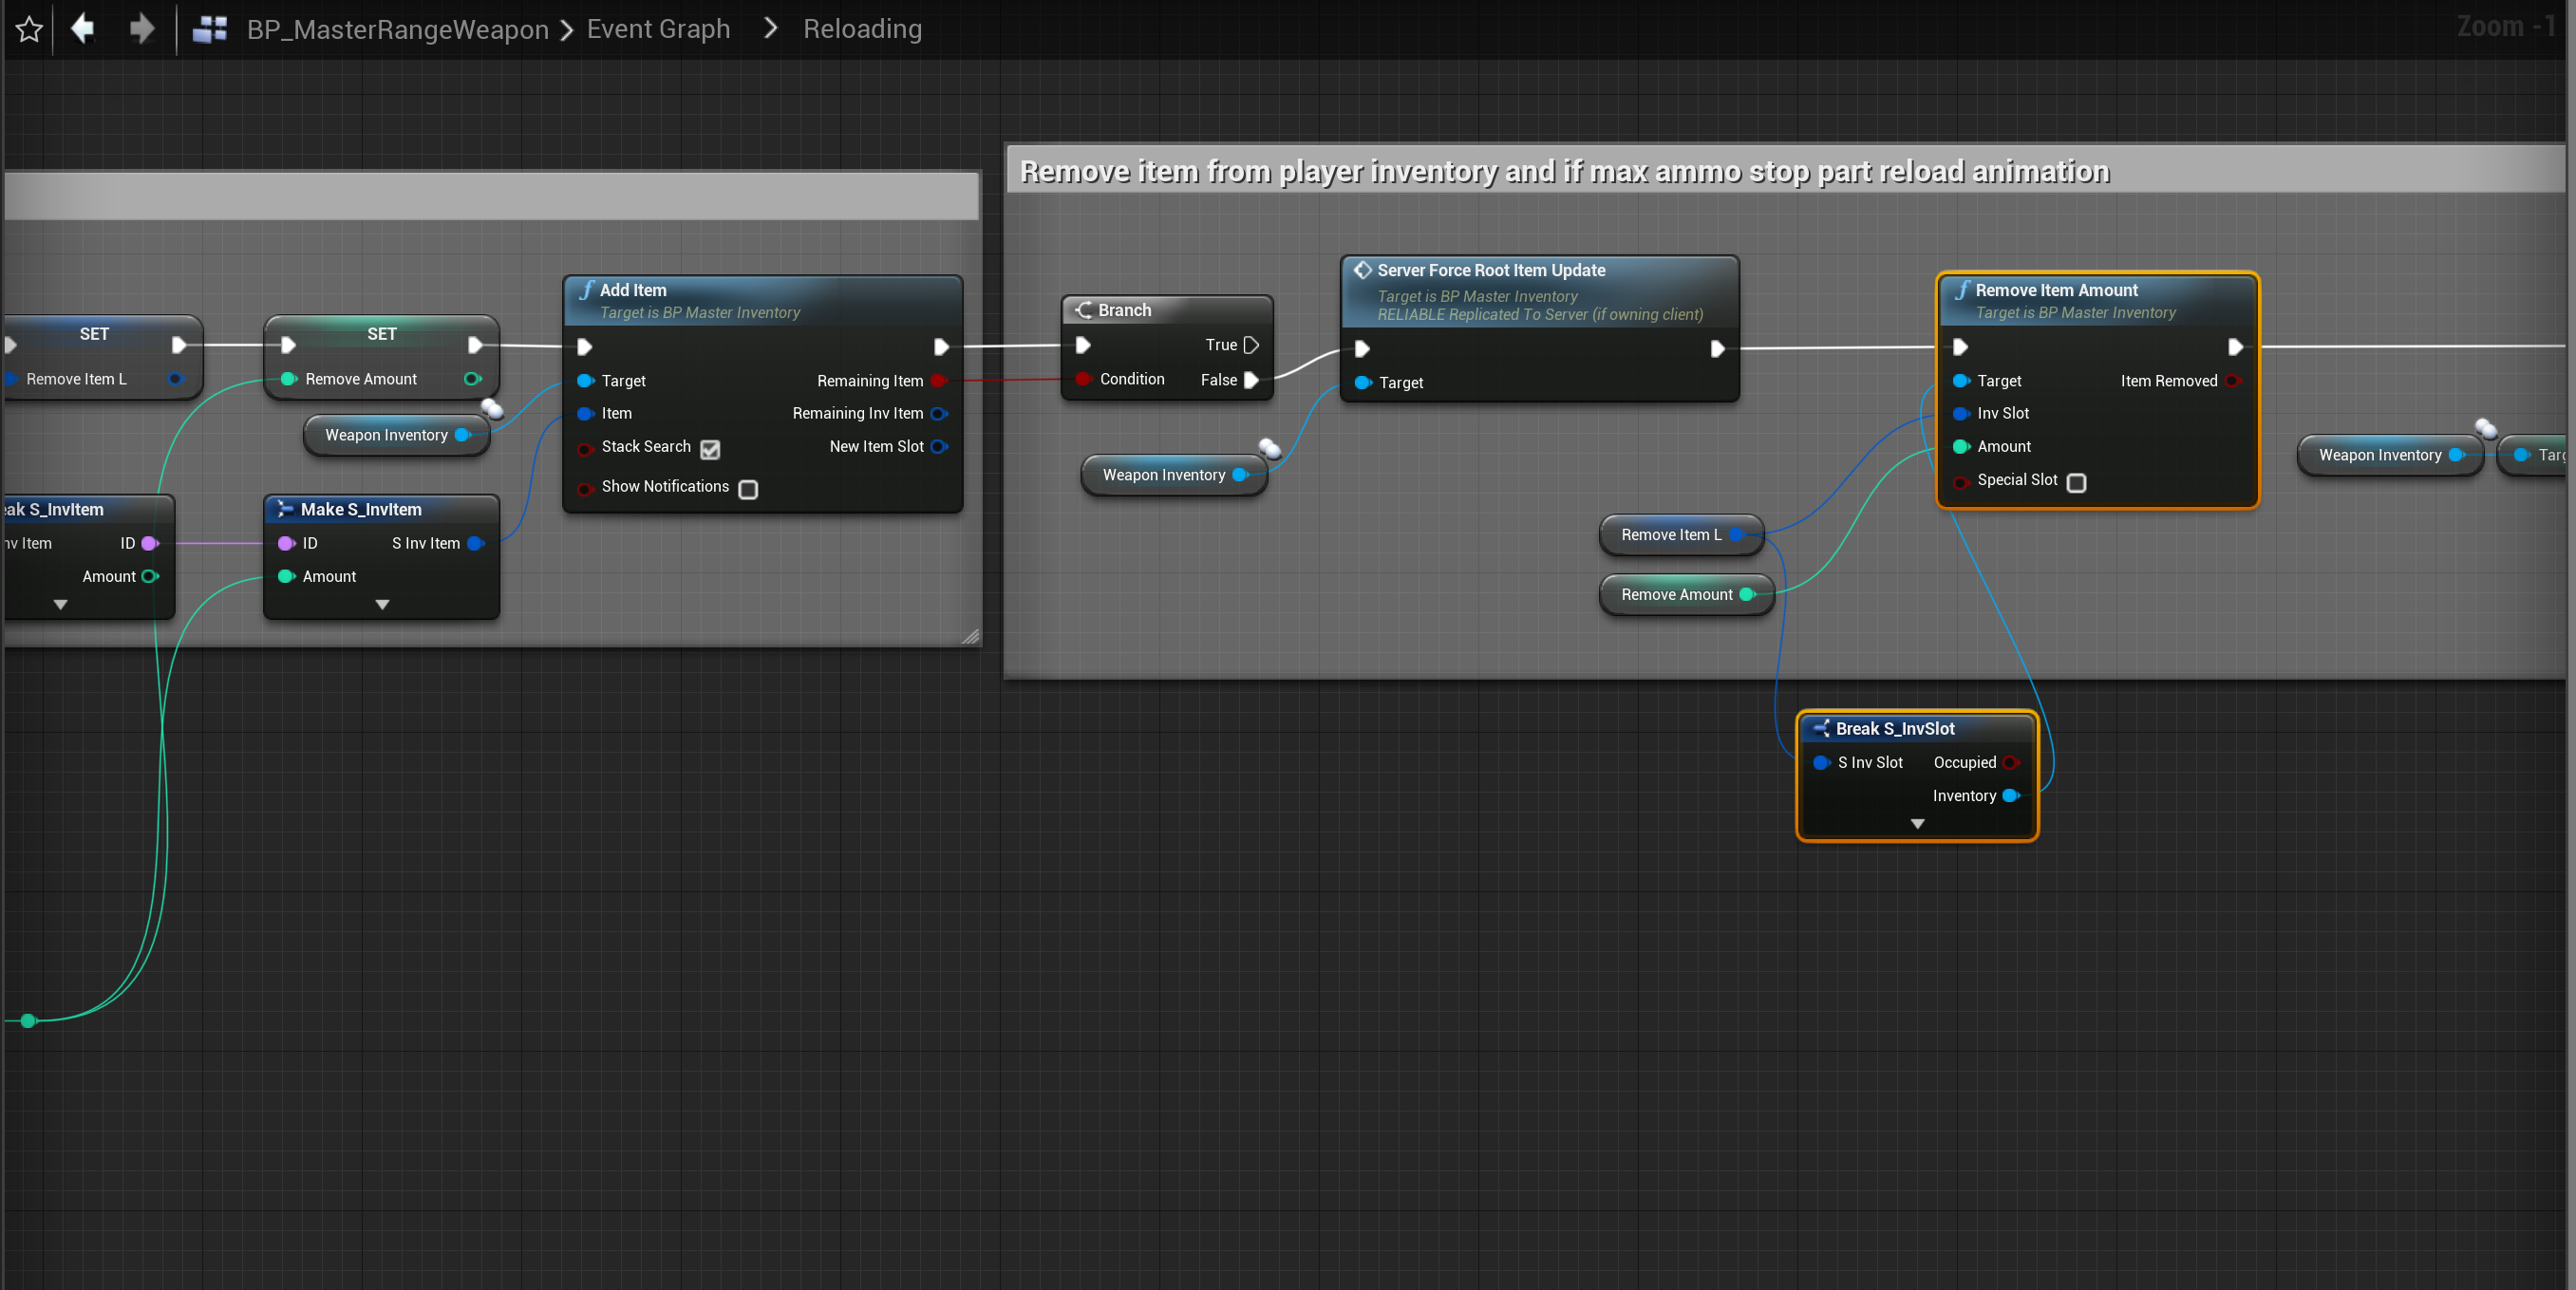
Task: Select the Remove Amount variable node
Action: coord(1676,594)
